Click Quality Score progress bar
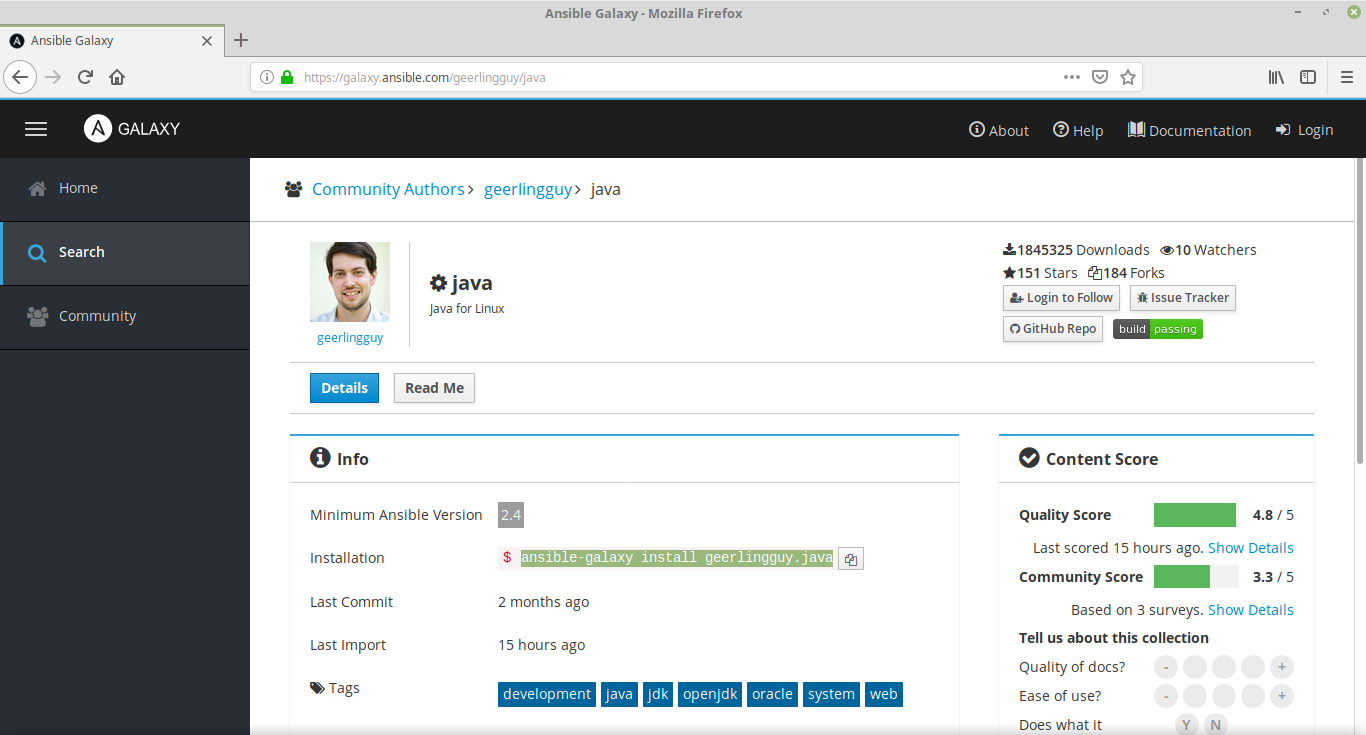This screenshot has height=735, width=1366. pyautogui.click(x=1196, y=515)
